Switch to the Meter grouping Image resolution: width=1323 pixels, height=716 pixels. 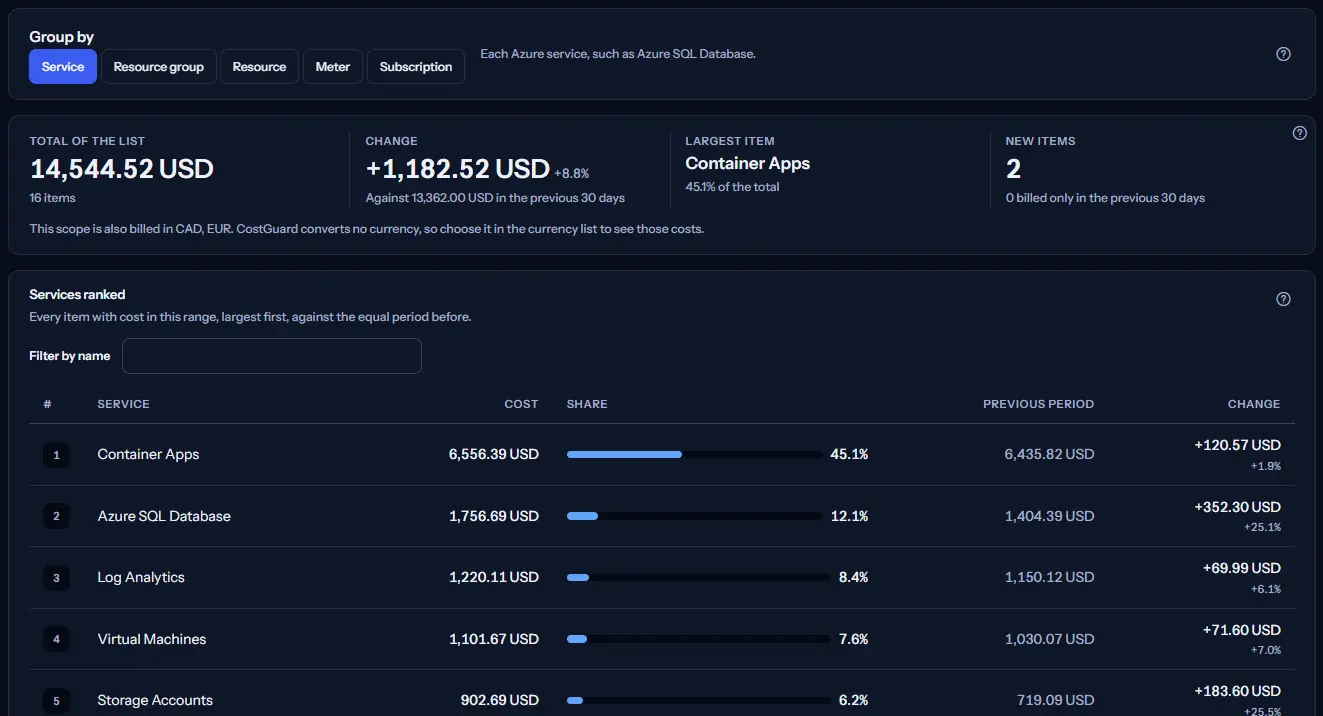[333, 67]
